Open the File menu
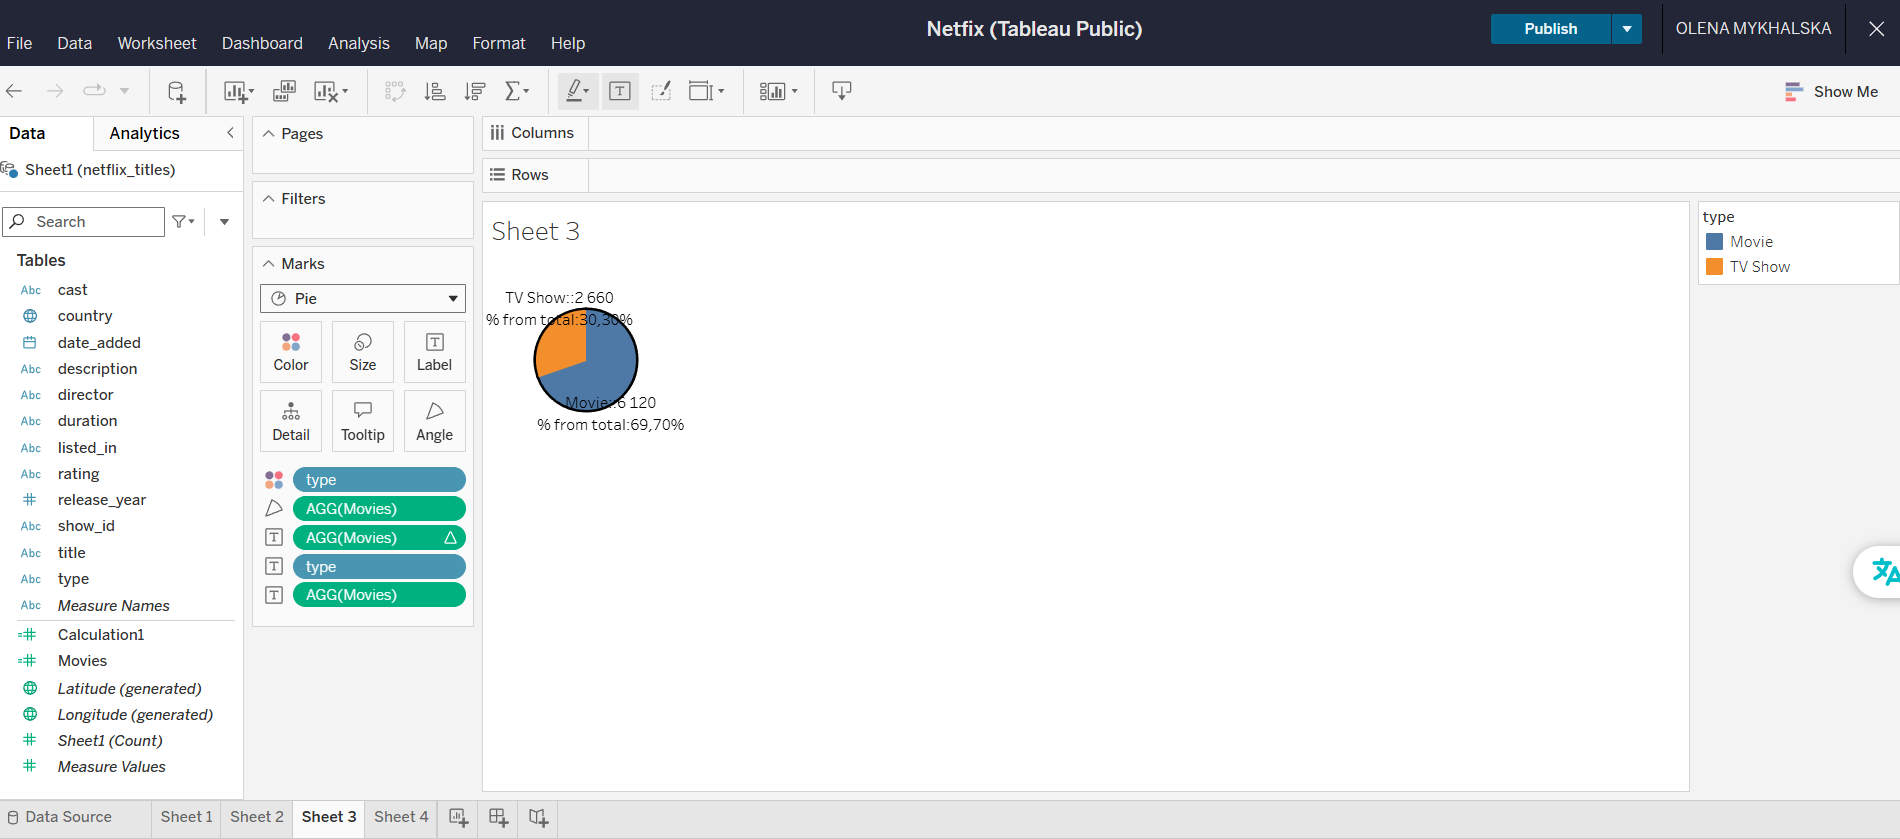This screenshot has width=1900, height=839. tap(19, 43)
